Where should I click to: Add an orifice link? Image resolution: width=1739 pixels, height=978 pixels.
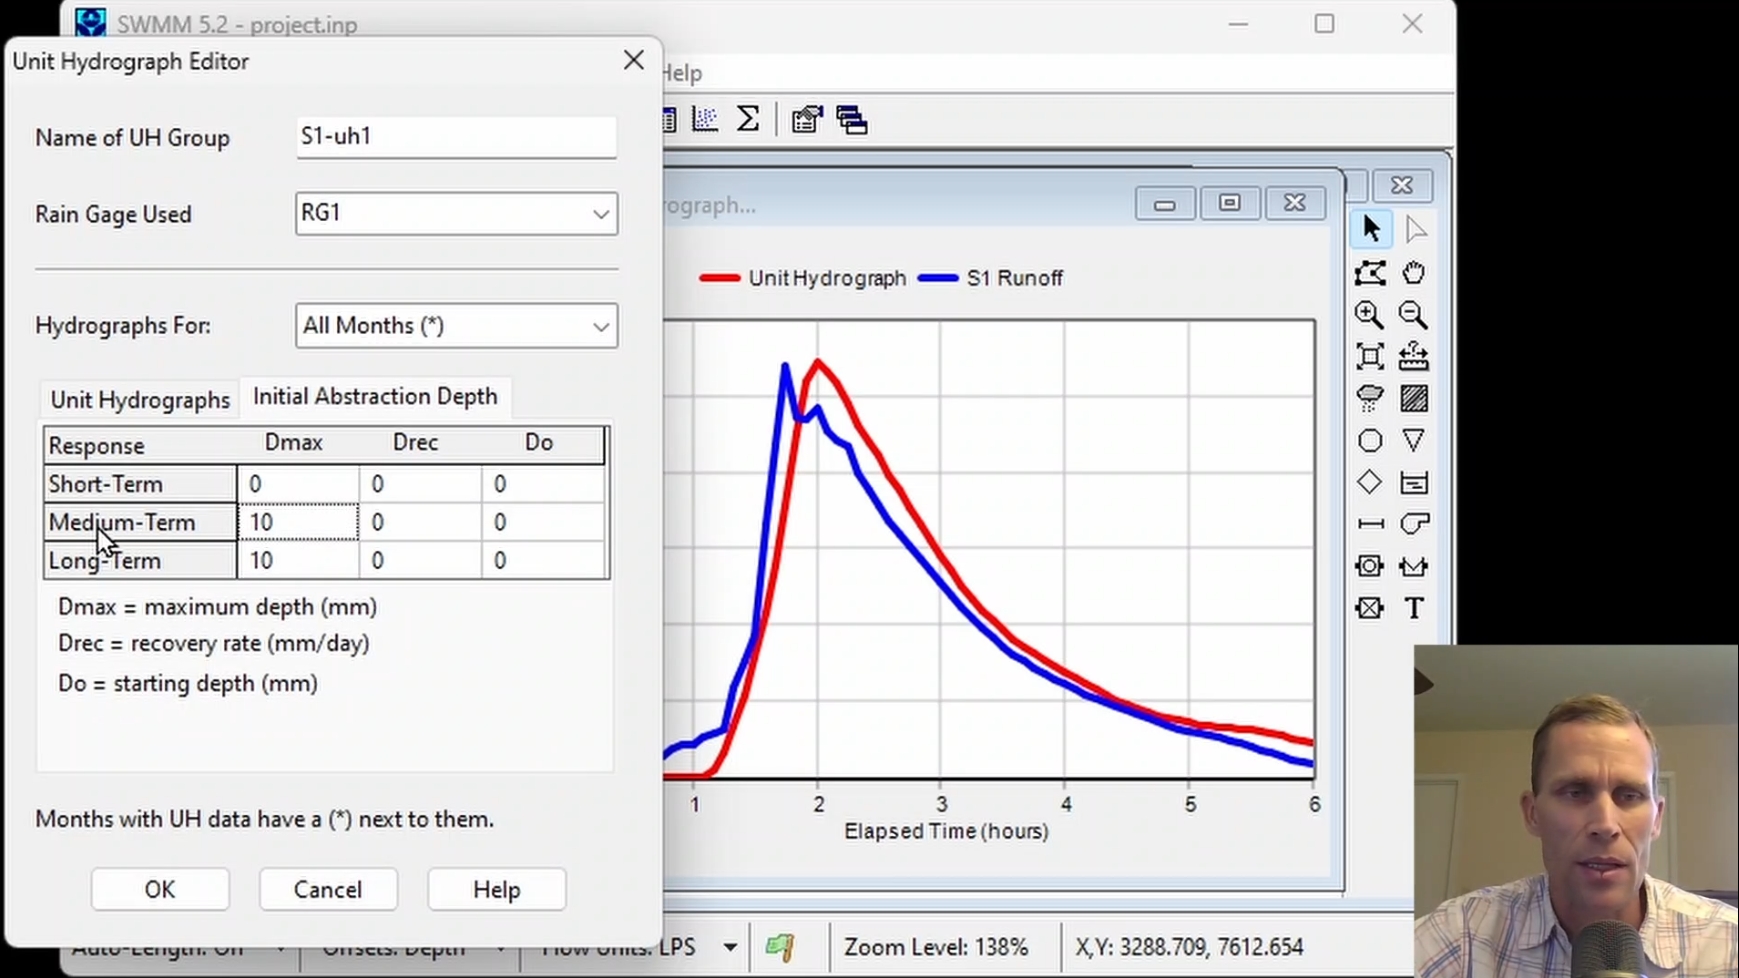tap(1370, 566)
